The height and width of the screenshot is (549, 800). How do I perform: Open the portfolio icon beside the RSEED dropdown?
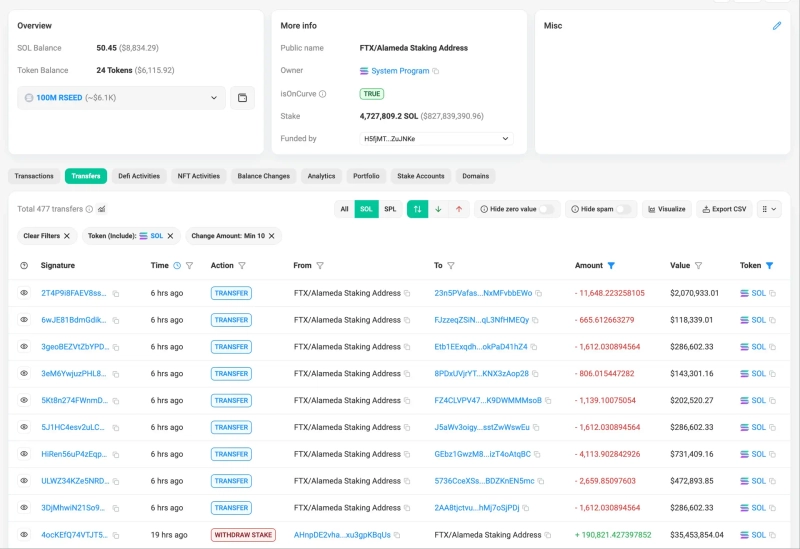[242, 98]
